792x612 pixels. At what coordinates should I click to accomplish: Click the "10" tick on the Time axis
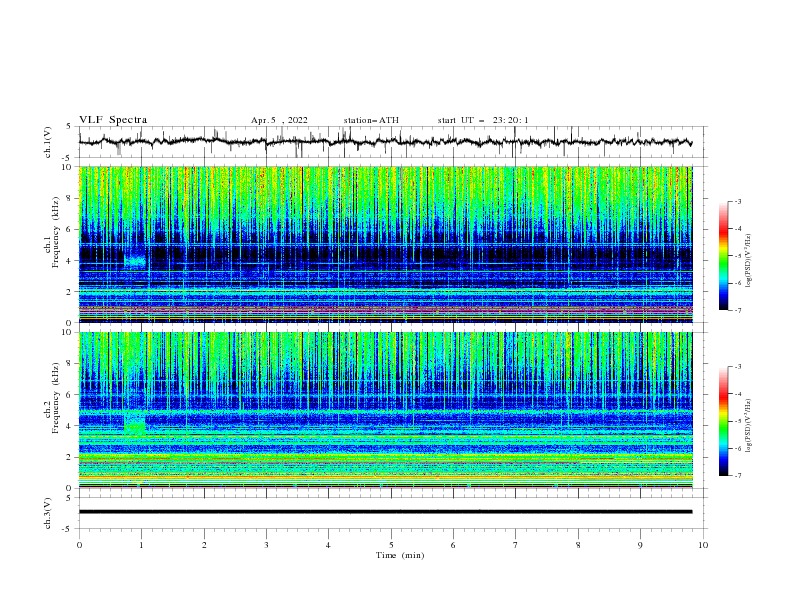(703, 545)
